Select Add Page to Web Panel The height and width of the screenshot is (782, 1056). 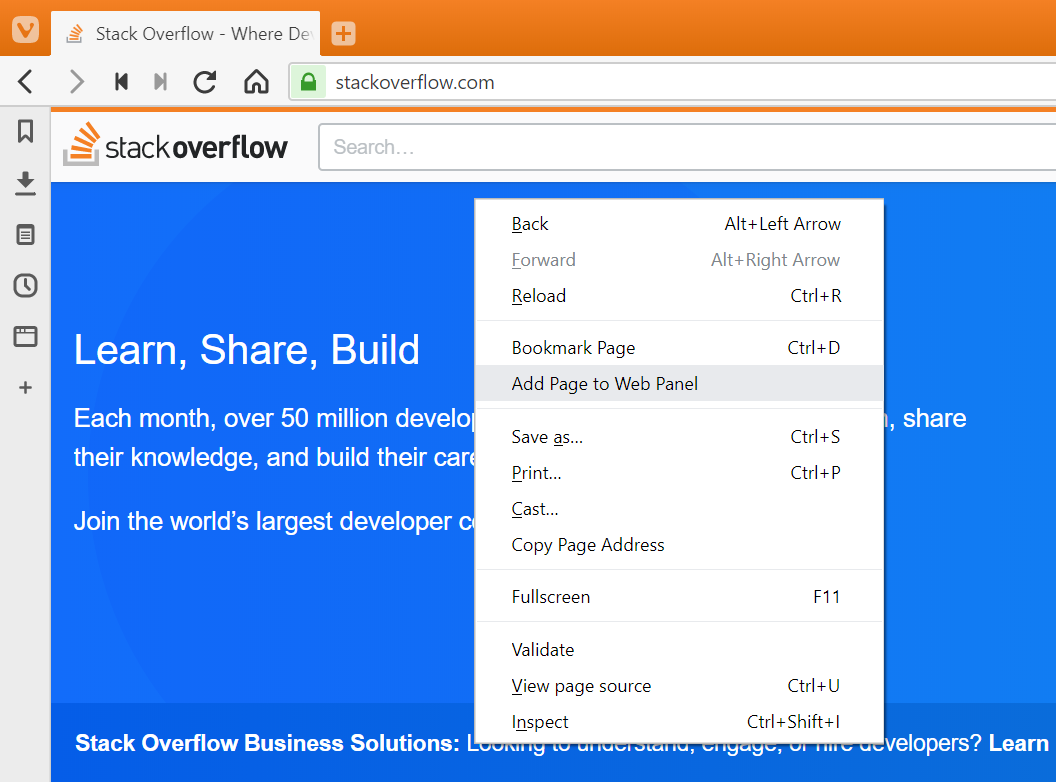click(x=679, y=383)
